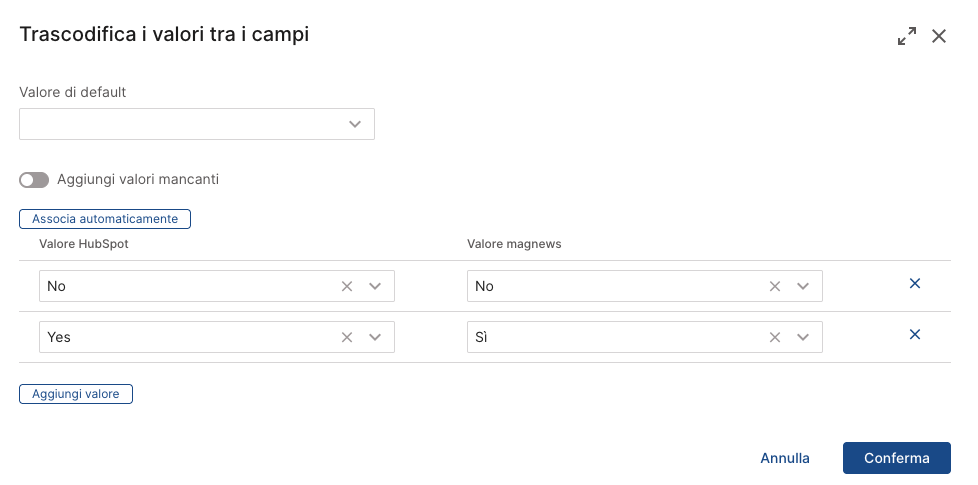This screenshot has width=978, height=485.
Task: Expand magnews 'No' dropdown arrow
Action: coord(803,286)
